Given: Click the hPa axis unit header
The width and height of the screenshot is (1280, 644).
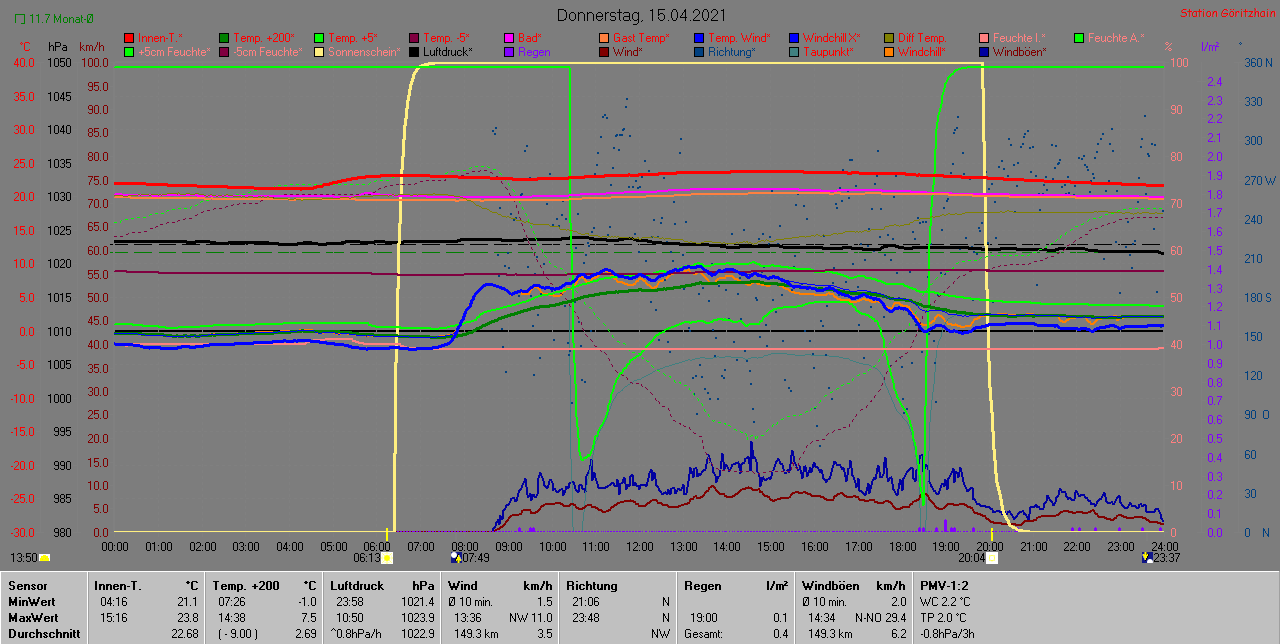Looking at the screenshot, I should coord(57,48).
